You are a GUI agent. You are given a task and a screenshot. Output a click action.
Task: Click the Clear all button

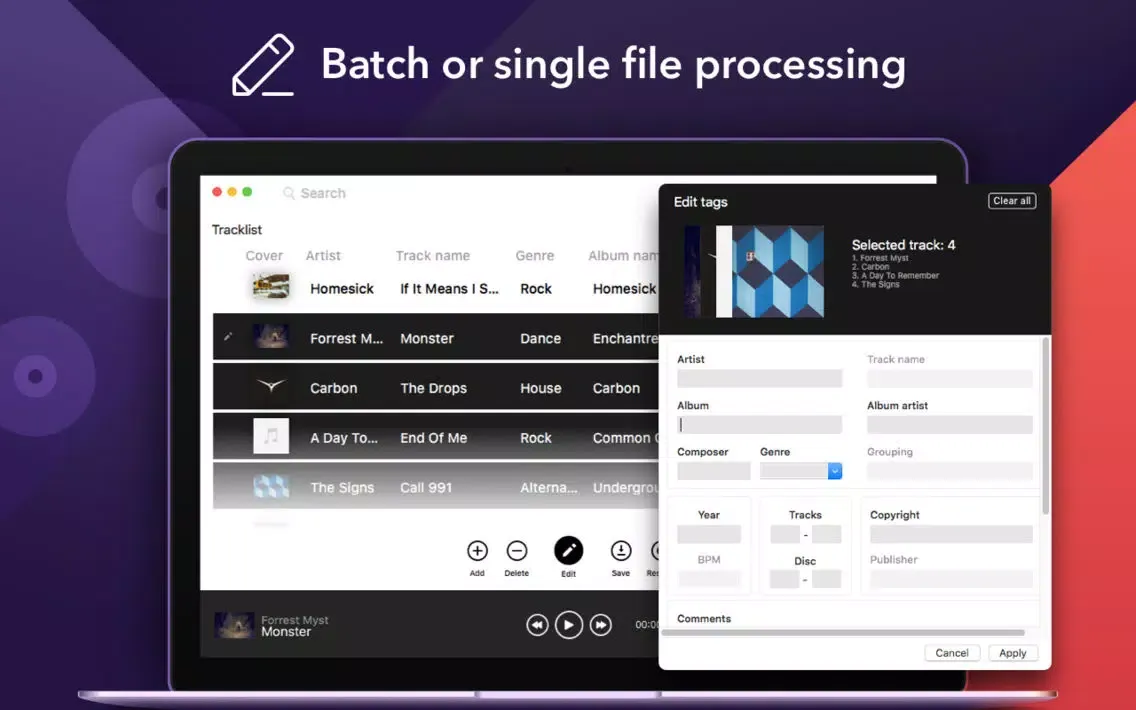(x=1011, y=201)
